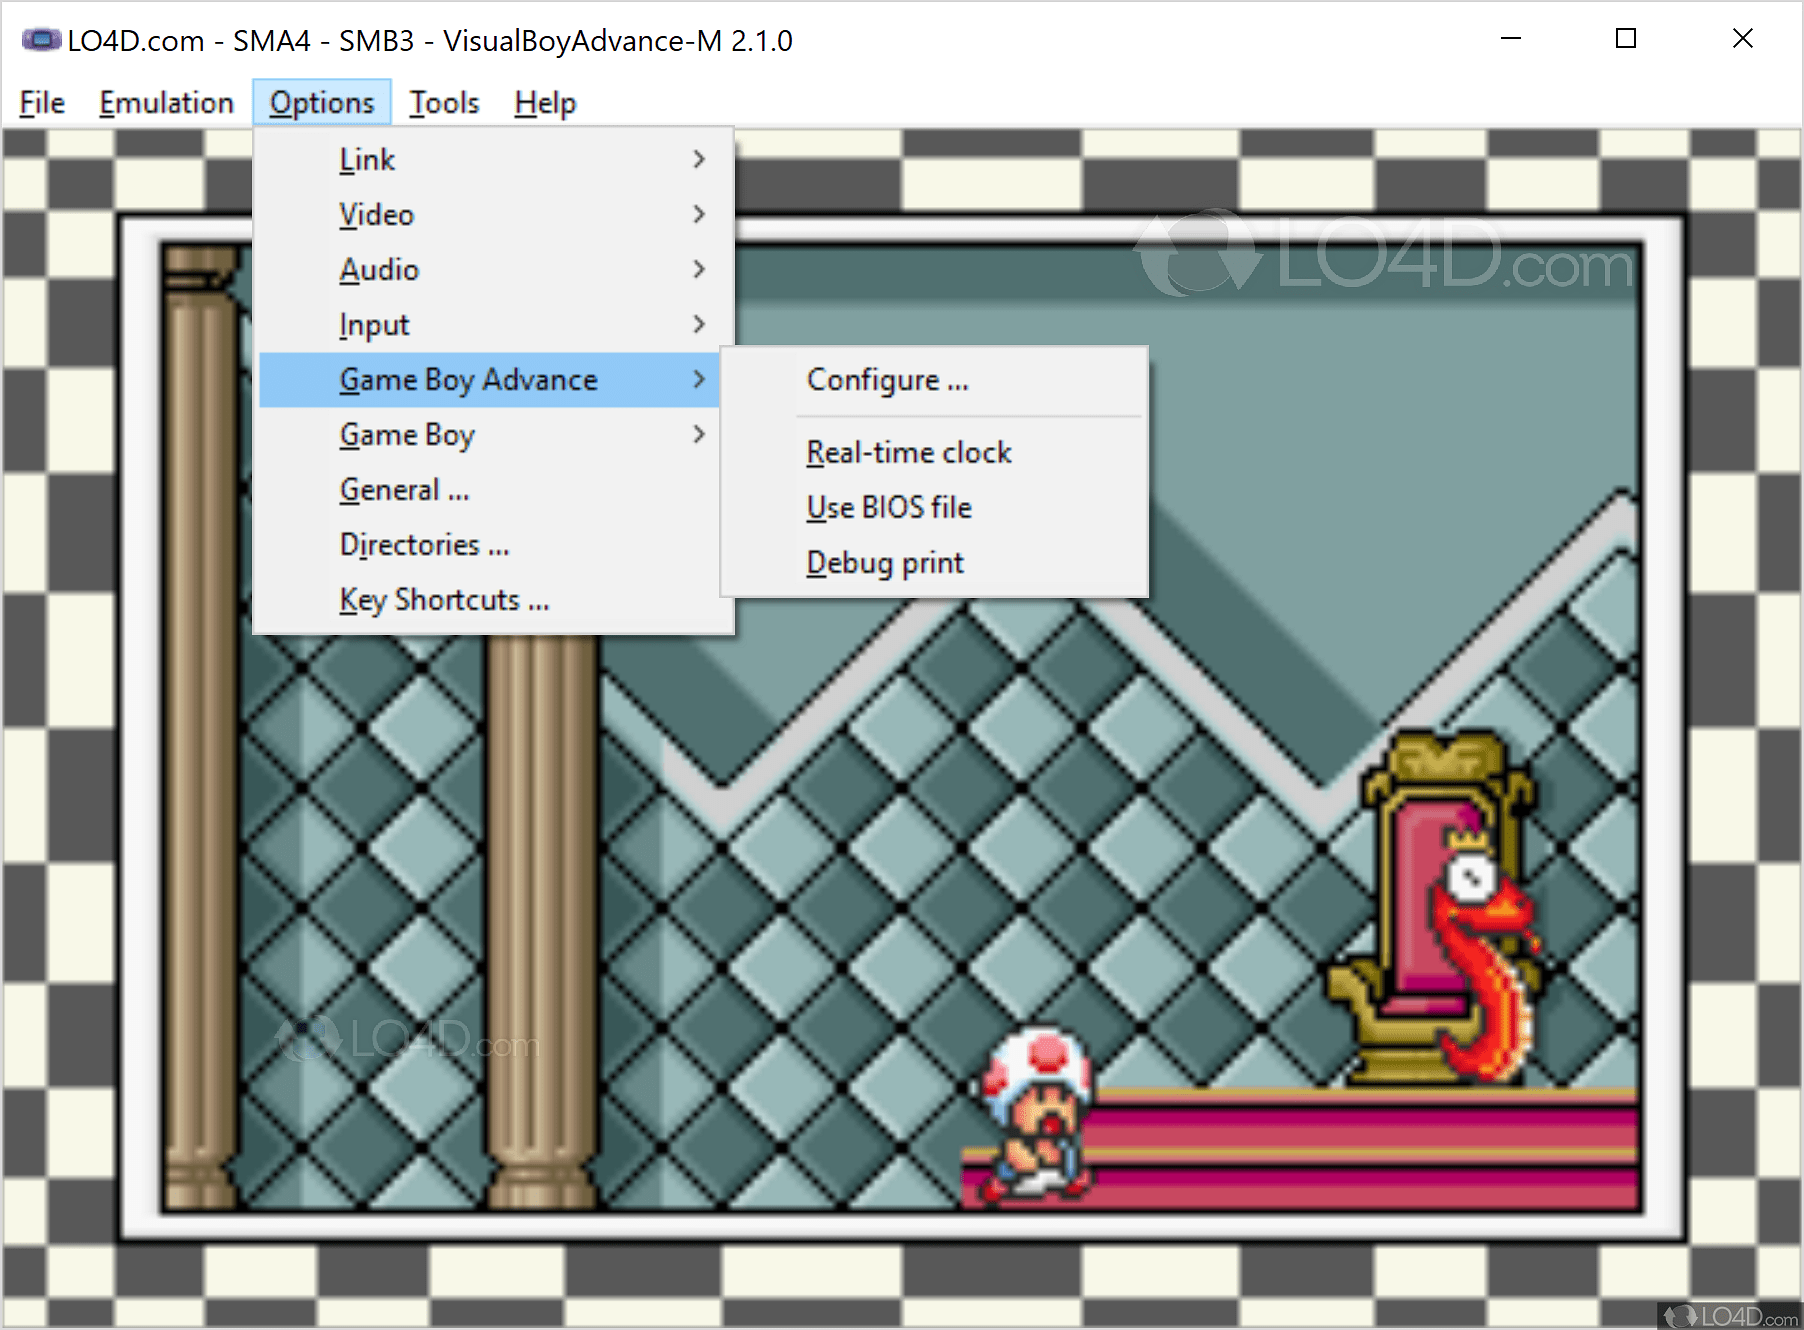Select the Game Boy Advance menu entry
This screenshot has width=1804, height=1330.
(490, 380)
